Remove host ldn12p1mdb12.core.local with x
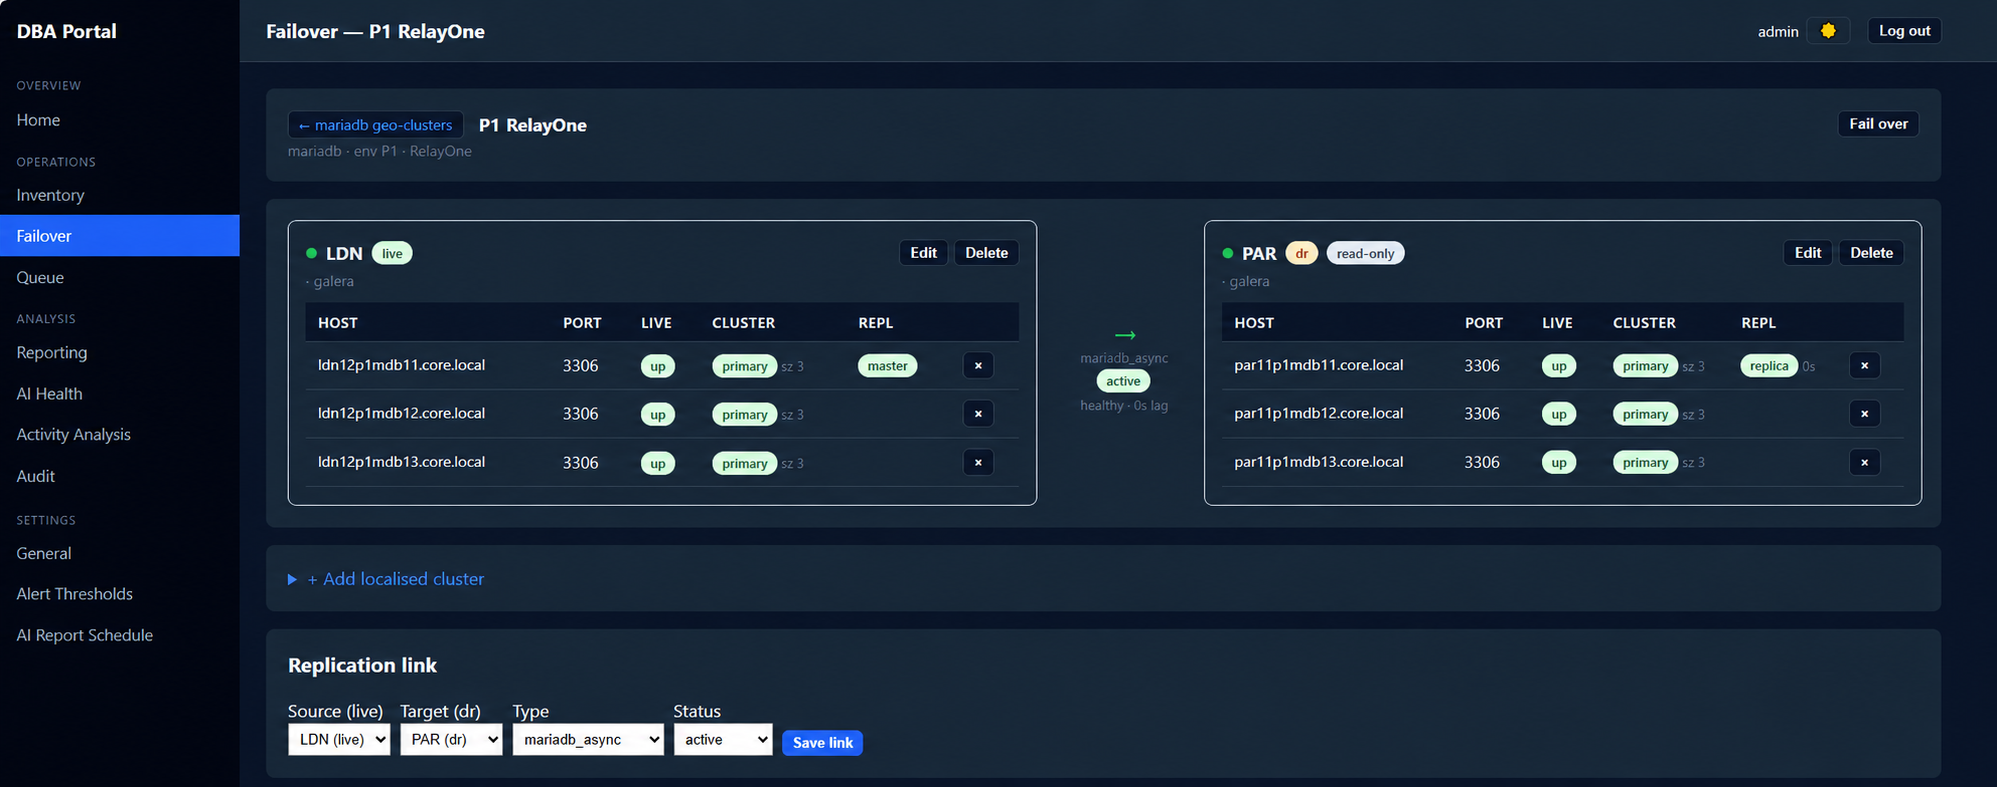1997x787 pixels. click(978, 414)
